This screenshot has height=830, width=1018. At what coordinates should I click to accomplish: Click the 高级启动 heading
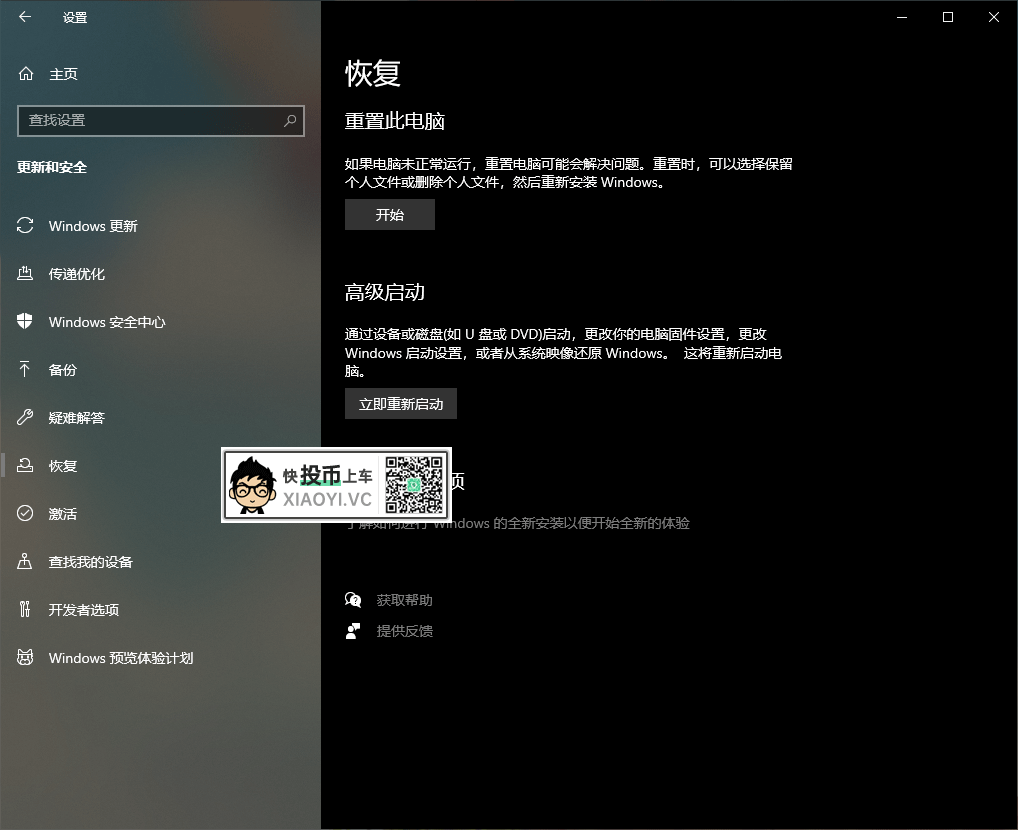click(x=384, y=292)
